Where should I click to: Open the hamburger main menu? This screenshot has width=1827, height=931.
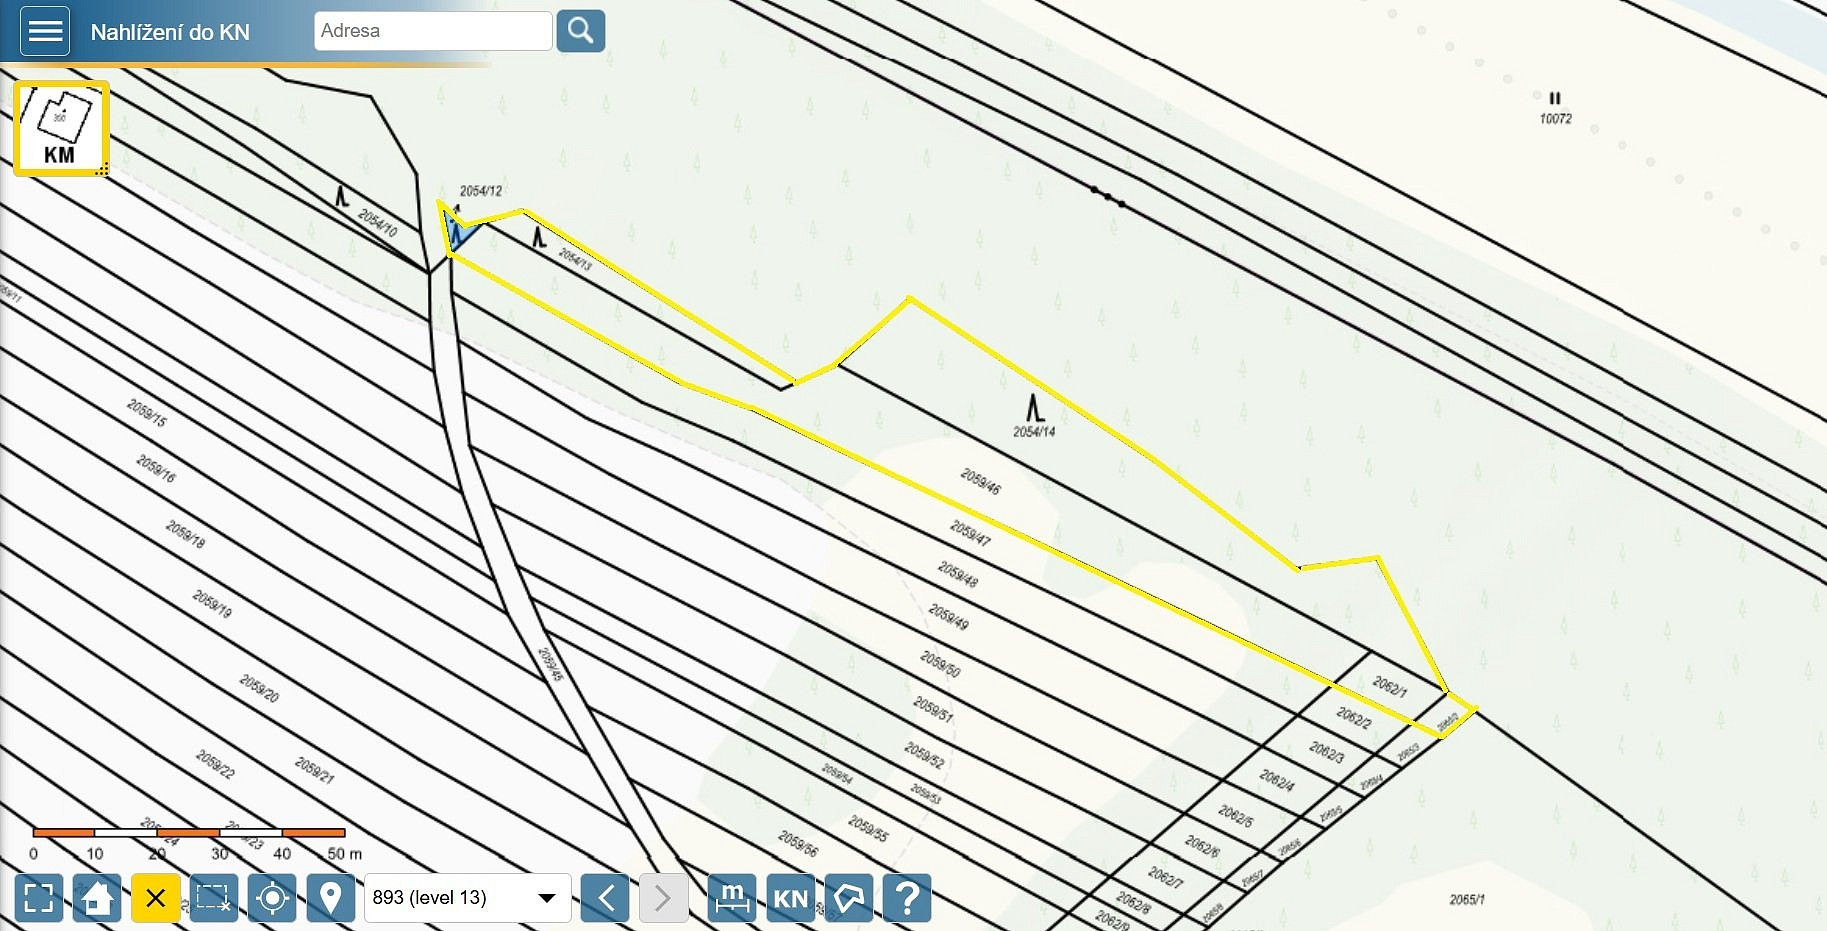45,31
